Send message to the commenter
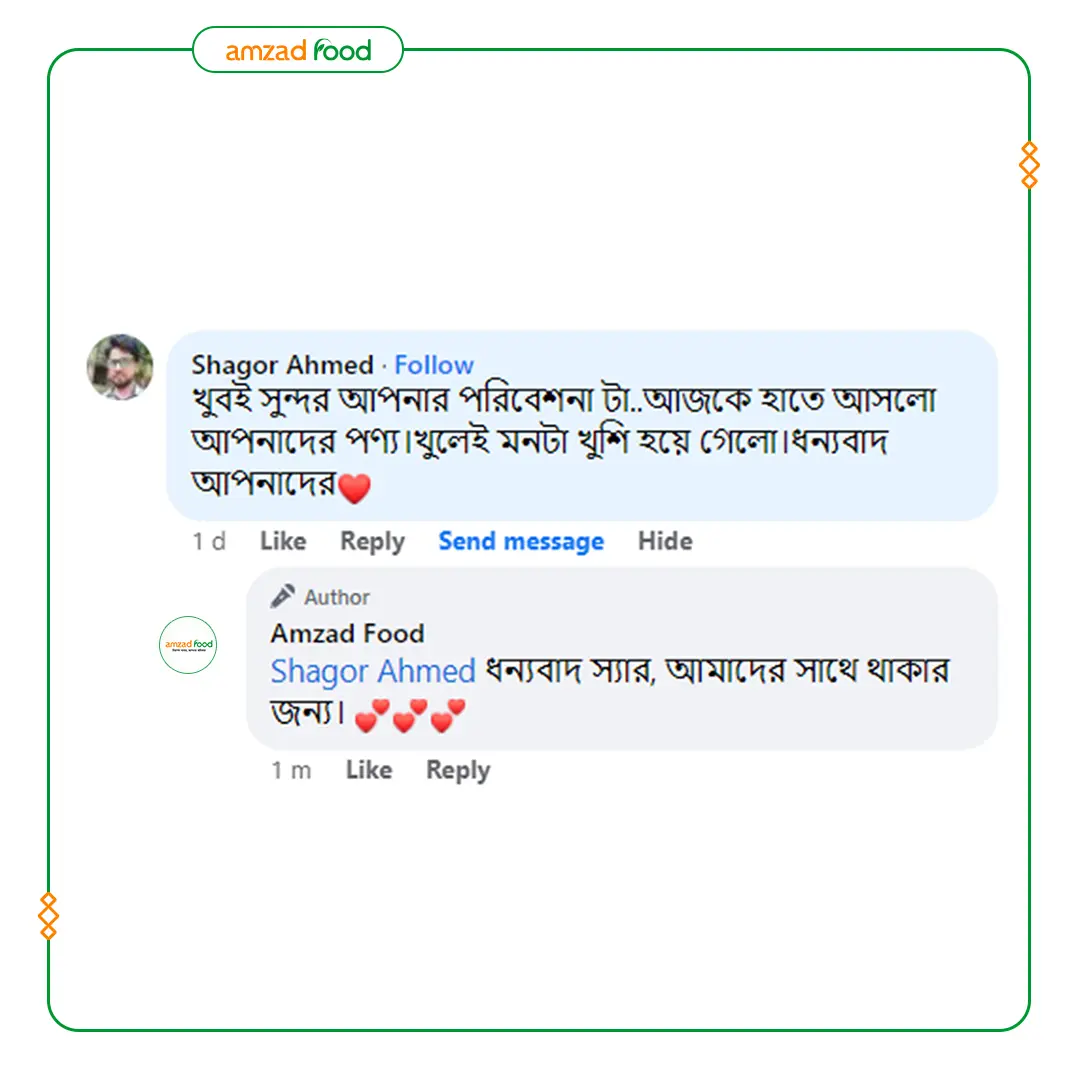1080x1080 pixels. click(x=521, y=542)
